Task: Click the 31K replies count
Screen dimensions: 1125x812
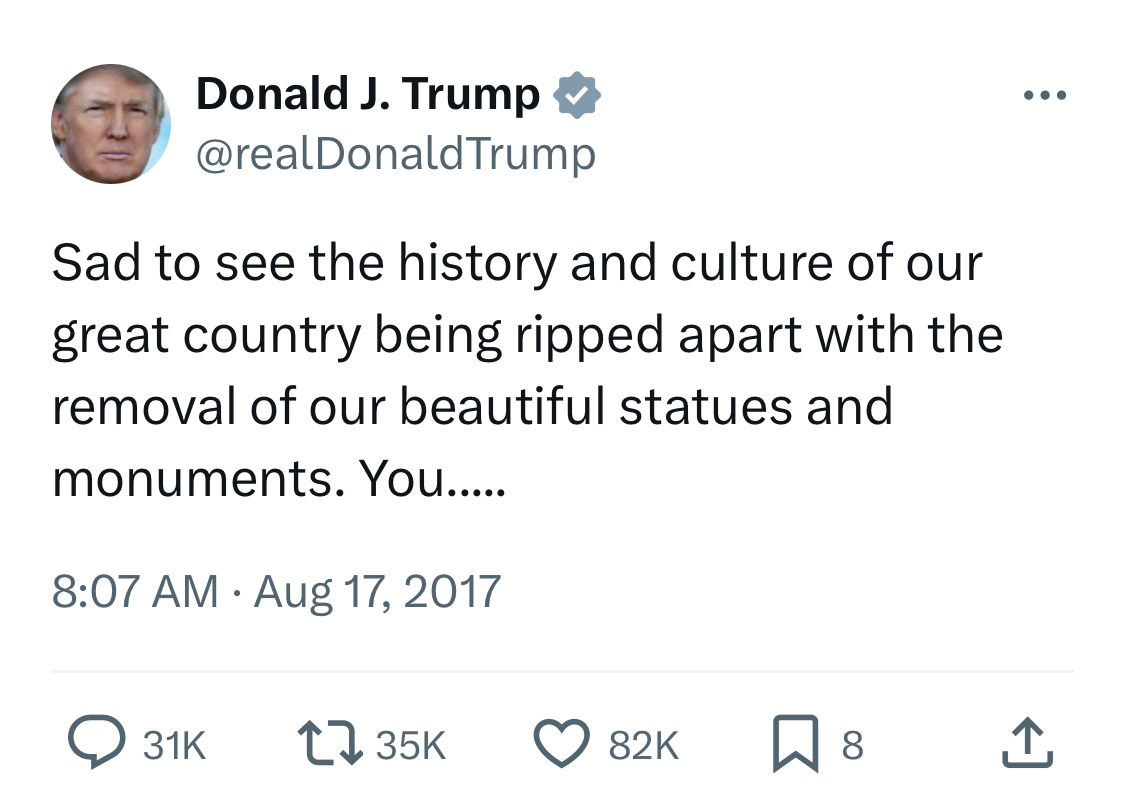Action: pyautogui.click(x=176, y=745)
